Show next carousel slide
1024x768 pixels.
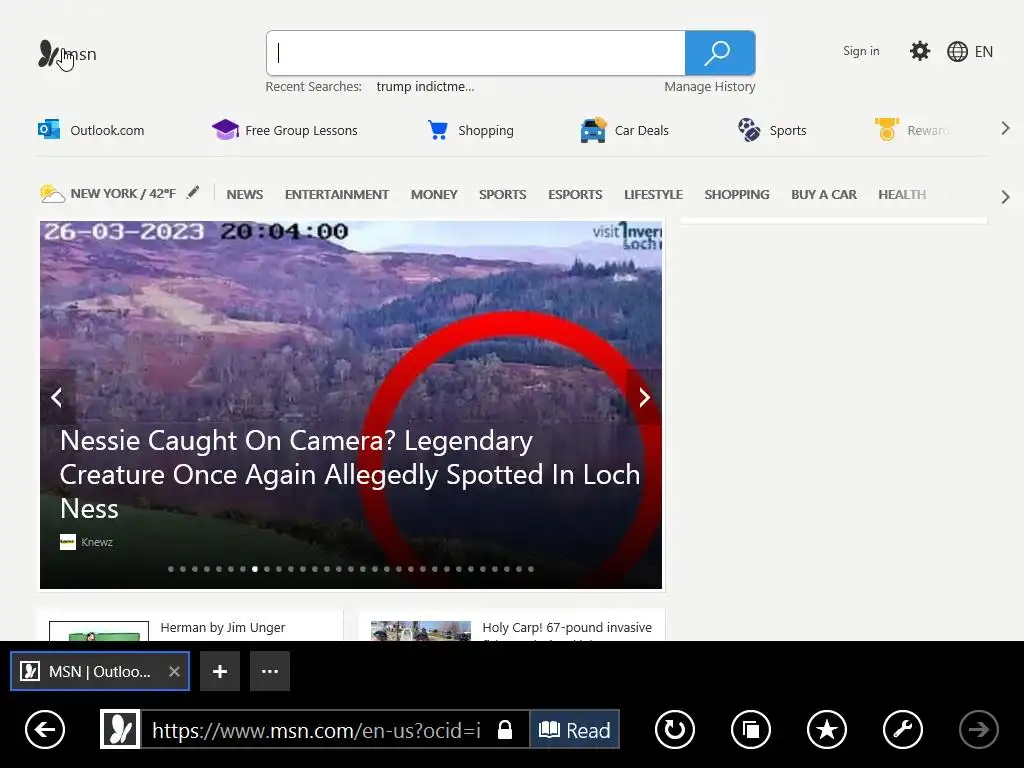(x=645, y=397)
